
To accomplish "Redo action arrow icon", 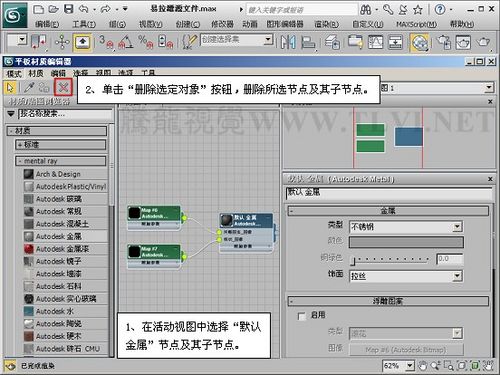I will pos(105,9).
